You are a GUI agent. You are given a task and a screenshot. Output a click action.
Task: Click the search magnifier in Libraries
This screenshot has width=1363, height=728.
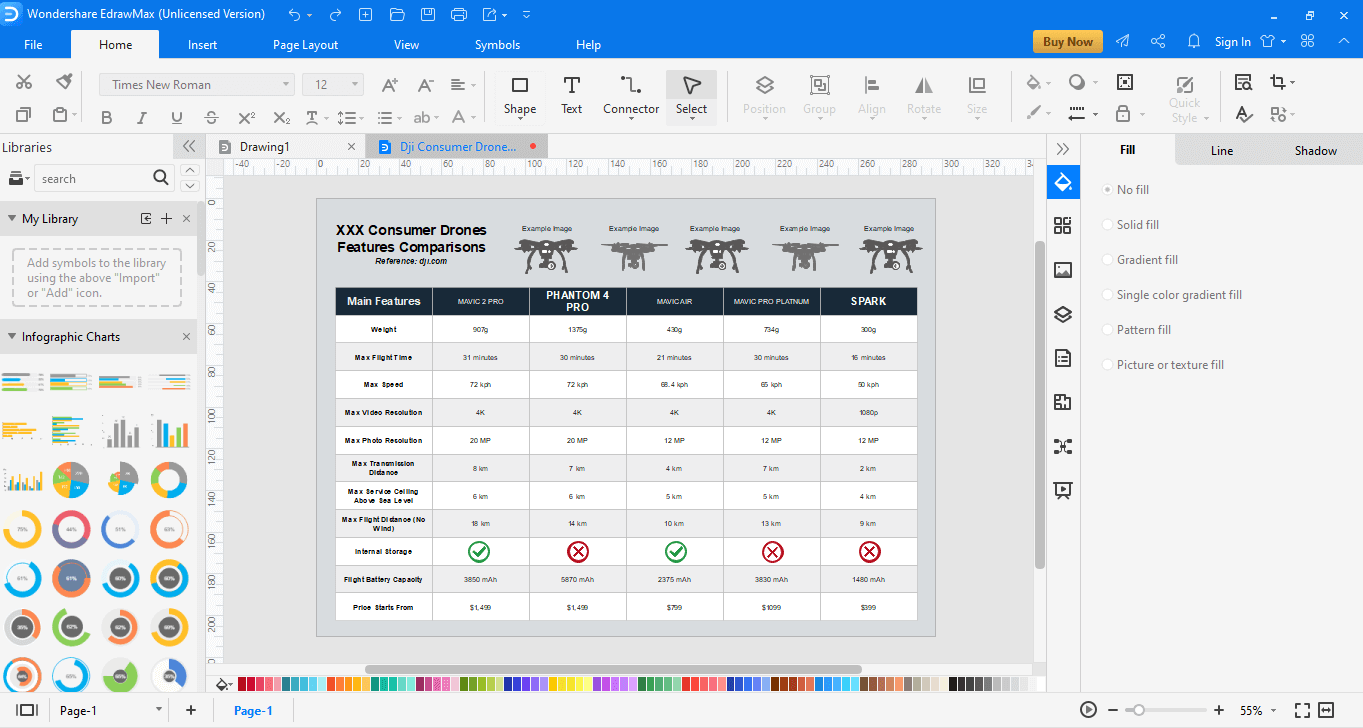tap(162, 178)
